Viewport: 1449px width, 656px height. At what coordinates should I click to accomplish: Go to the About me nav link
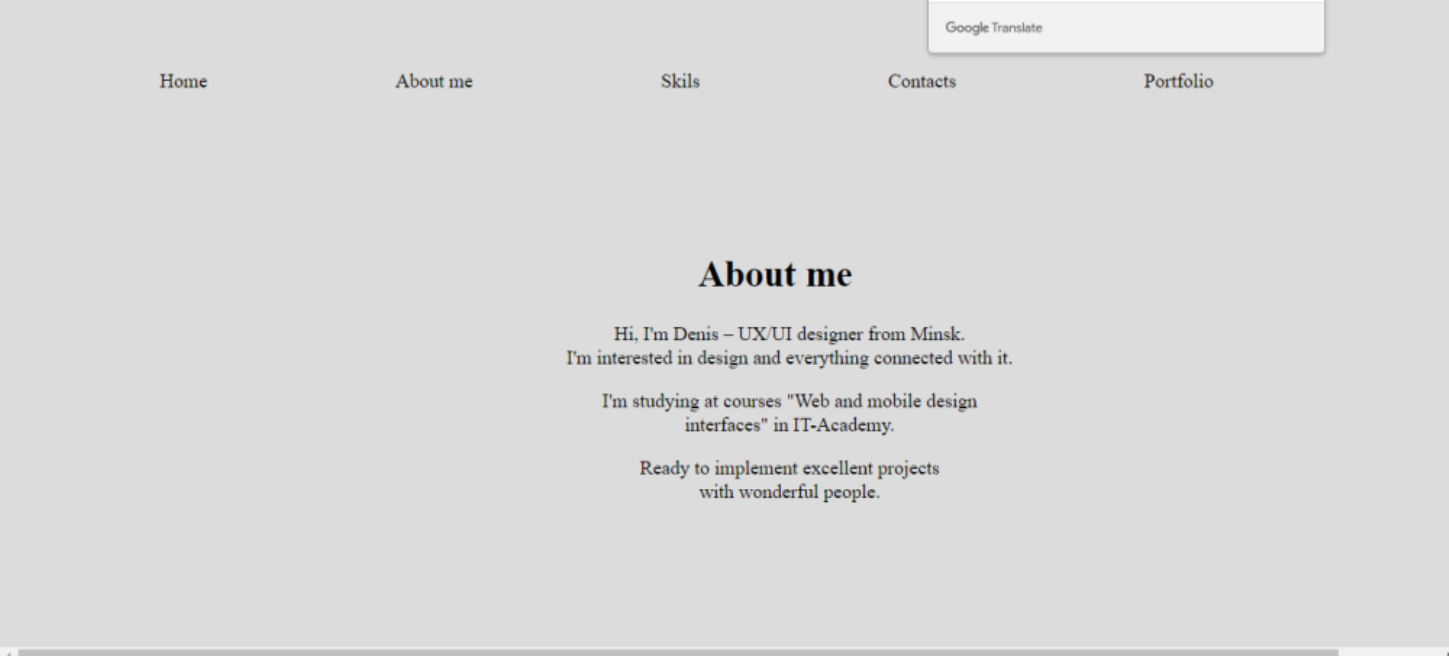[434, 82]
